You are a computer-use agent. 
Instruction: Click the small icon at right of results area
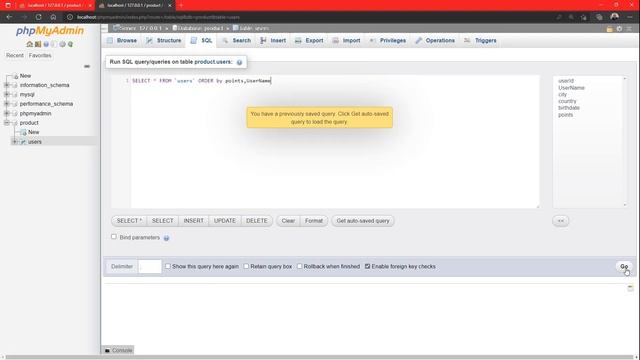point(630,288)
